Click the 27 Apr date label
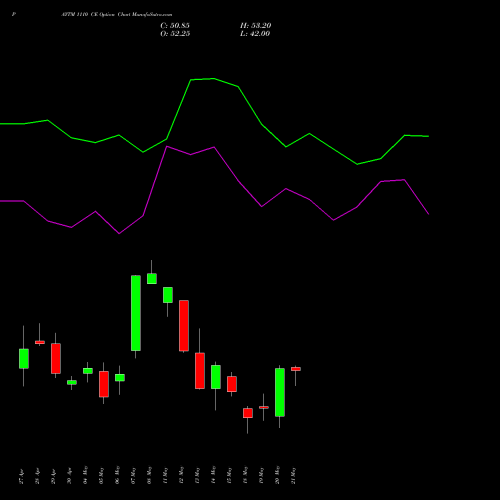 pos(22,477)
